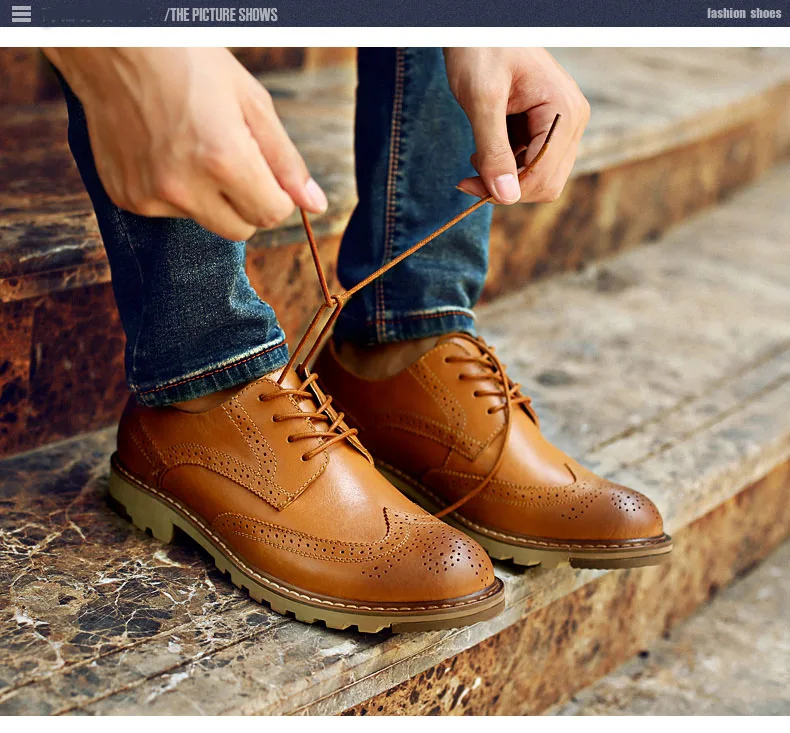Open the hamburger menu icon

(21, 14)
